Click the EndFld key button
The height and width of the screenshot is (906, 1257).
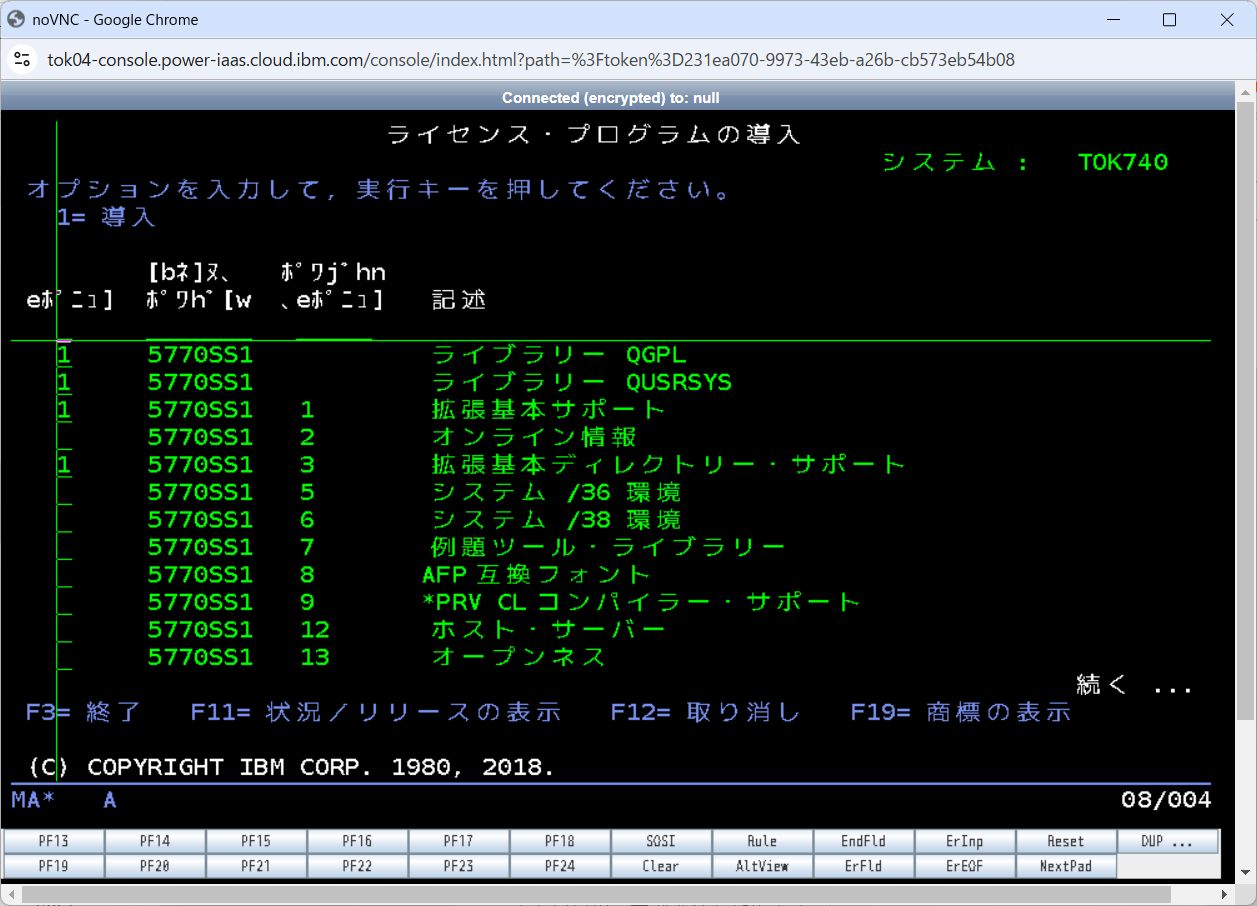(864, 842)
